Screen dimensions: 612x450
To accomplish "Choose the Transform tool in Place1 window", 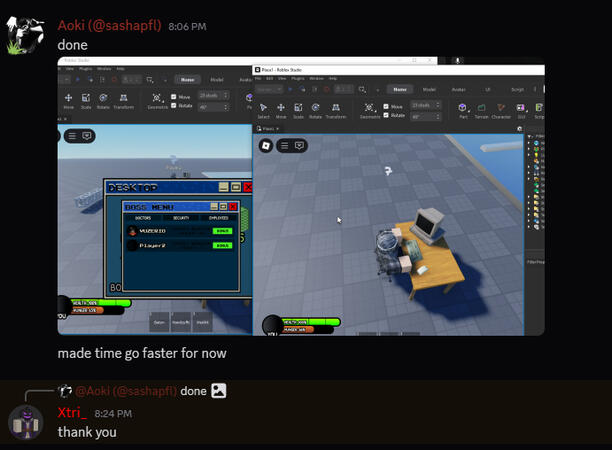I will click(336, 110).
